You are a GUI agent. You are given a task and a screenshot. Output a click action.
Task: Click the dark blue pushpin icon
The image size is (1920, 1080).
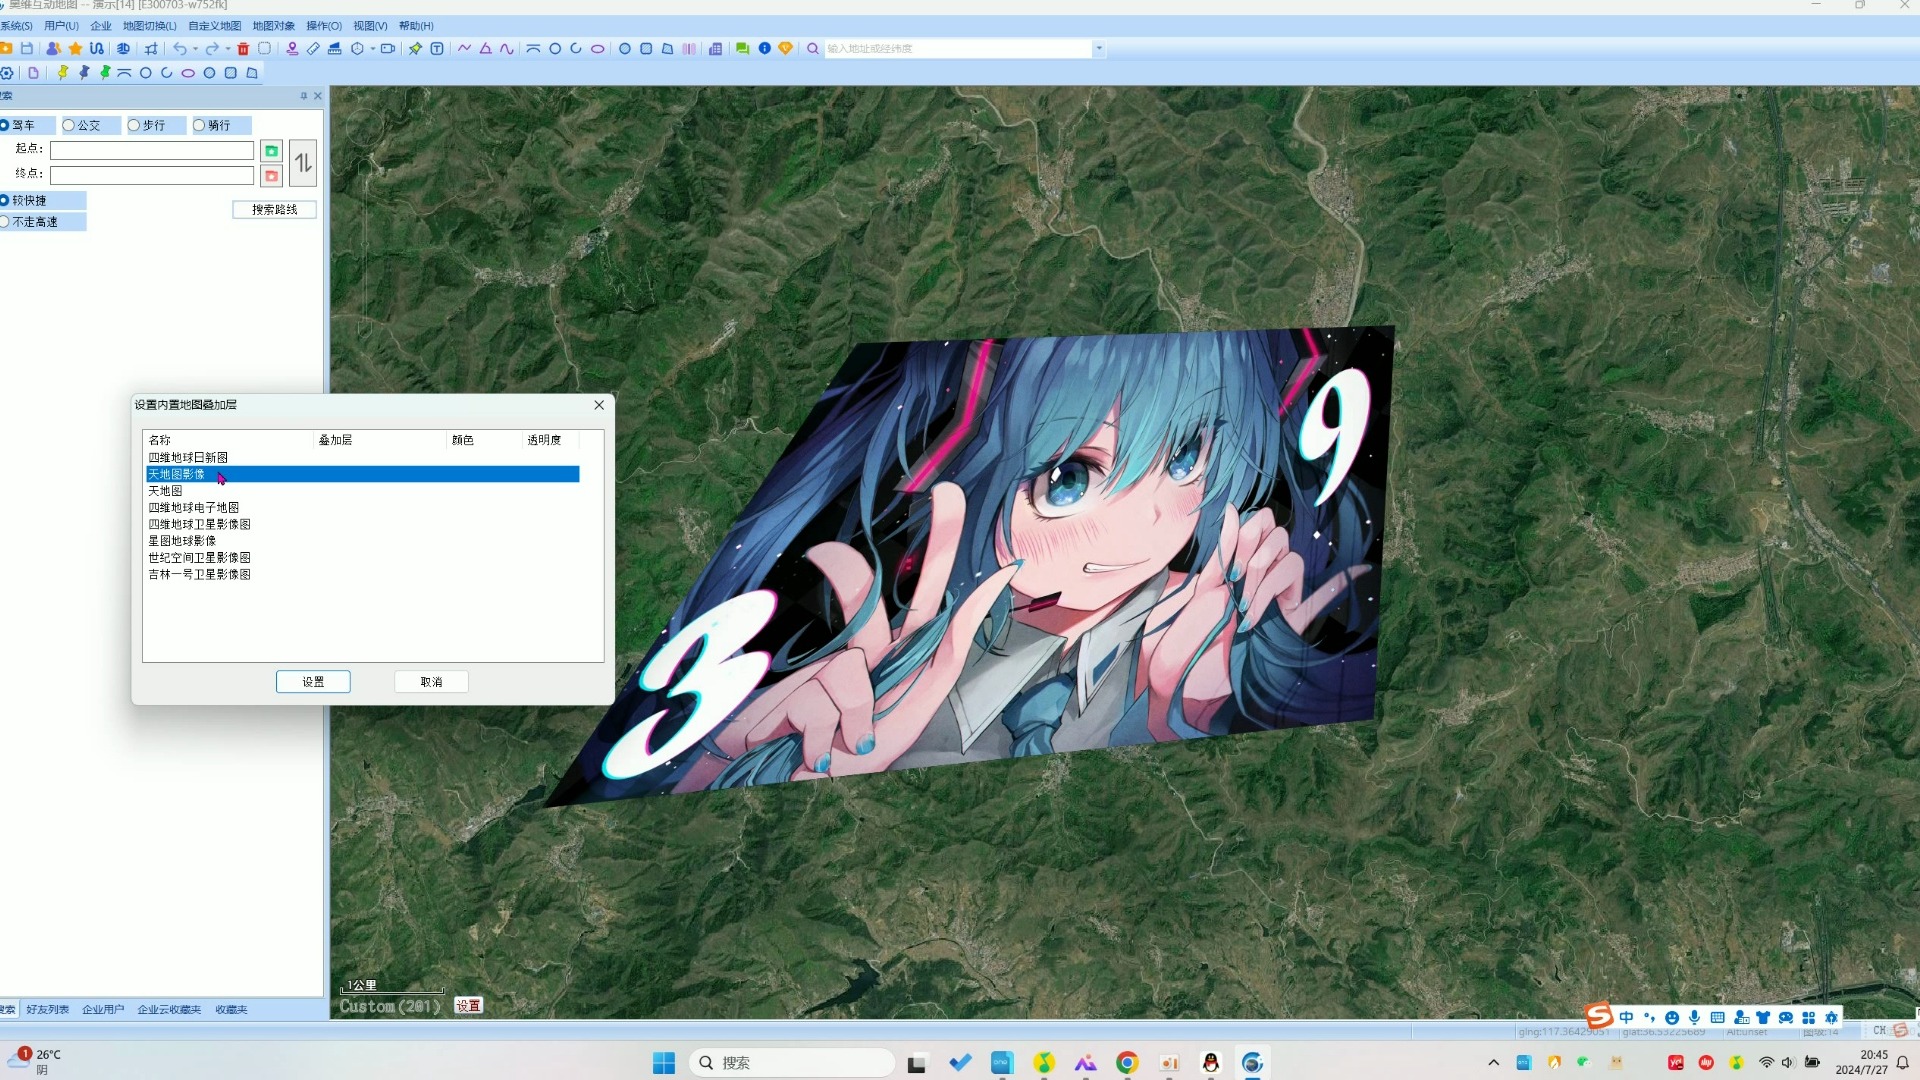click(84, 73)
